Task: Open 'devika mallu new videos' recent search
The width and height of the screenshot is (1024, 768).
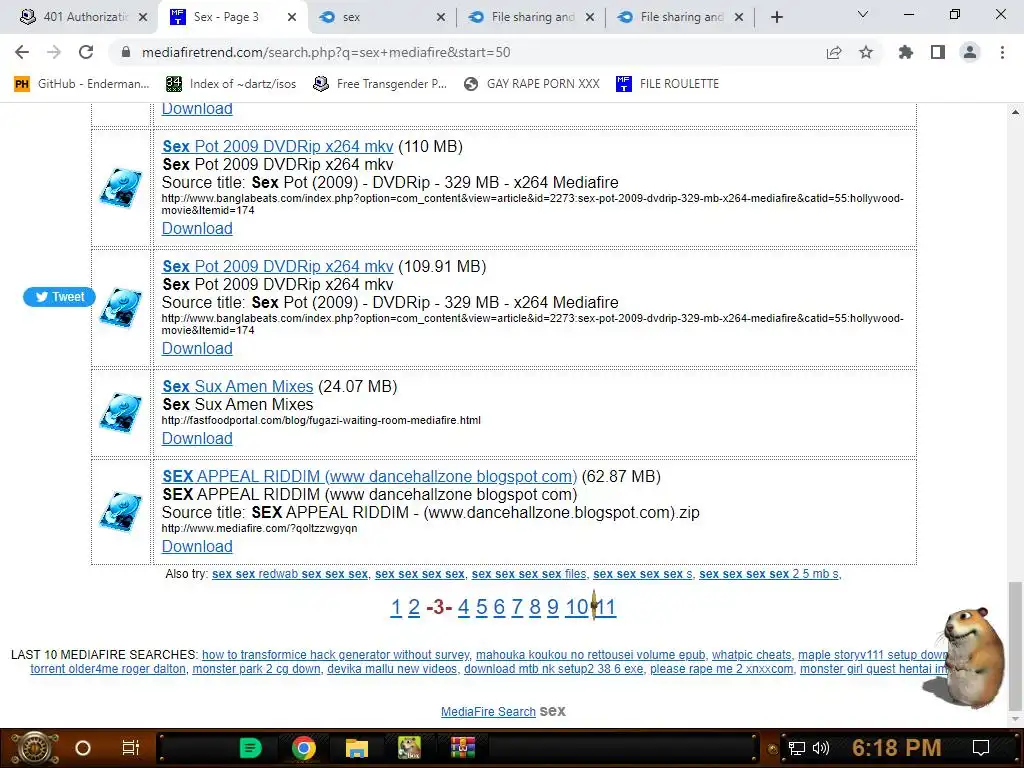Action: (392, 669)
